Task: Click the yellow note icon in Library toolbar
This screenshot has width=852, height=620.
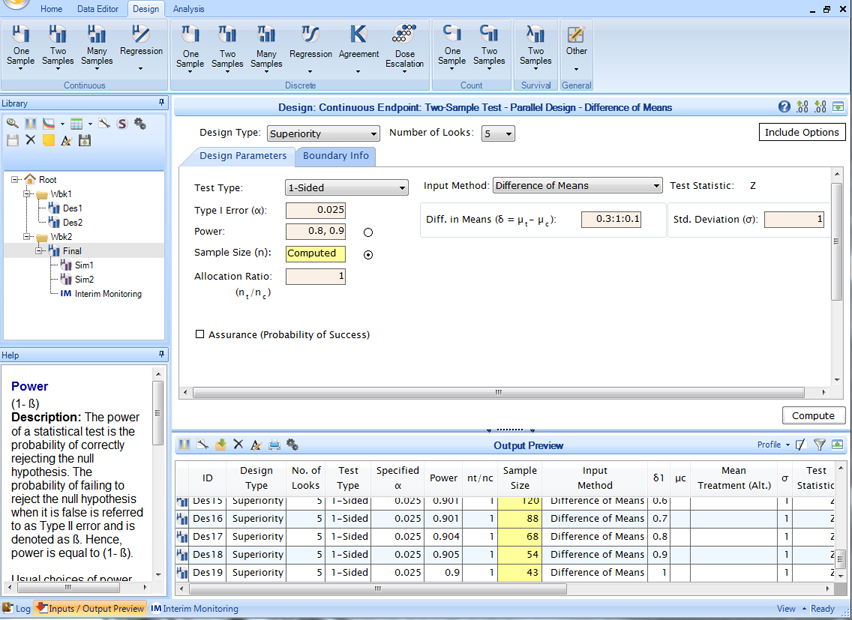Action: [x=49, y=140]
